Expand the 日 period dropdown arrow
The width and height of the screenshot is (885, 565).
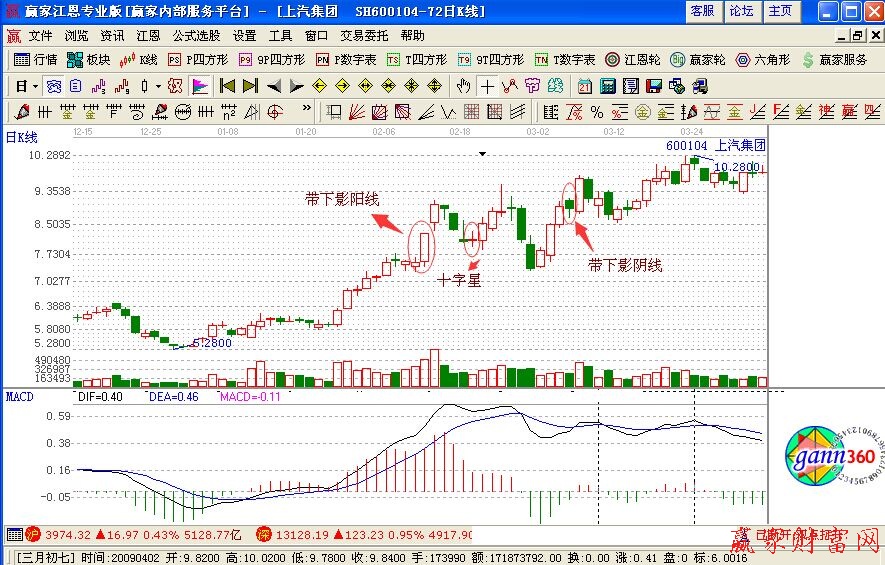(35, 86)
